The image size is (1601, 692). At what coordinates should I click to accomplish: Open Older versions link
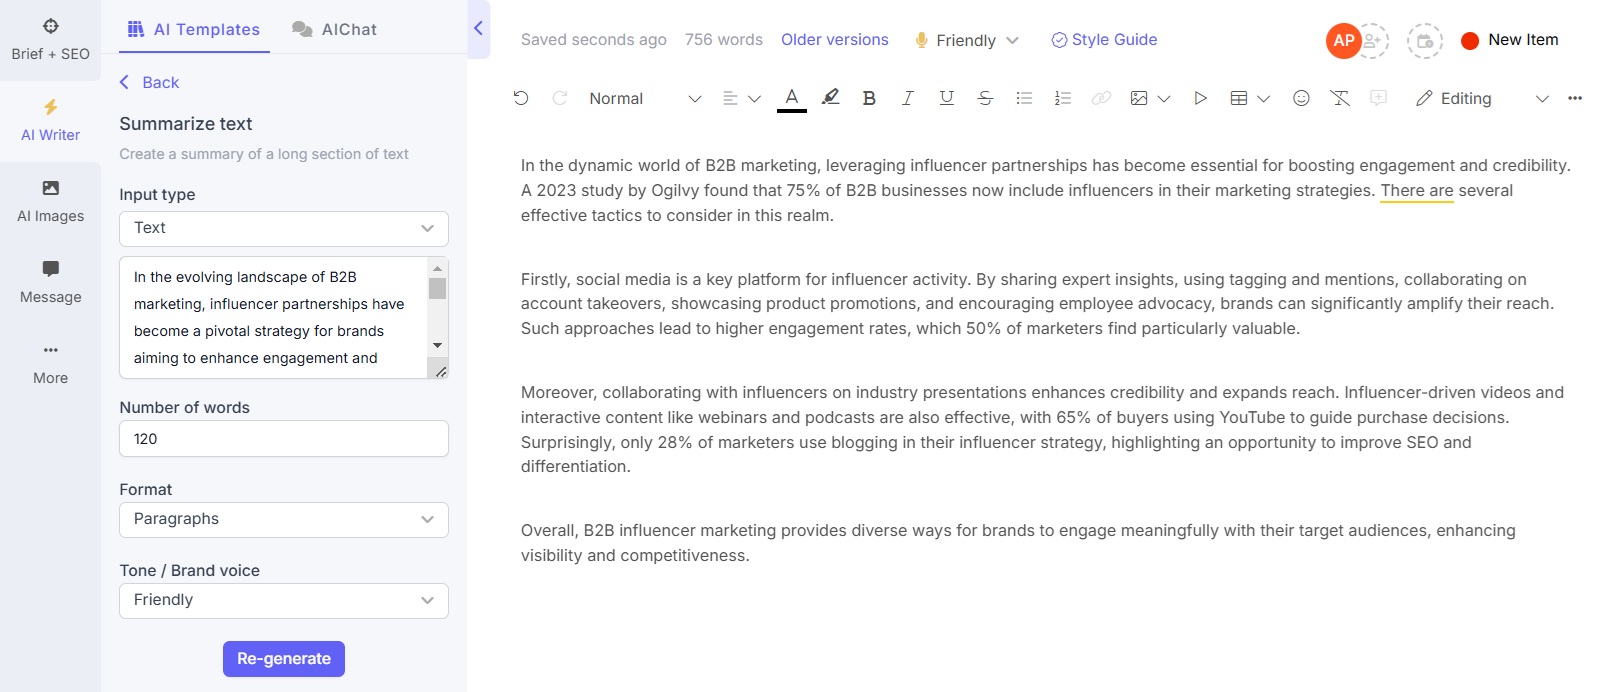coord(835,40)
